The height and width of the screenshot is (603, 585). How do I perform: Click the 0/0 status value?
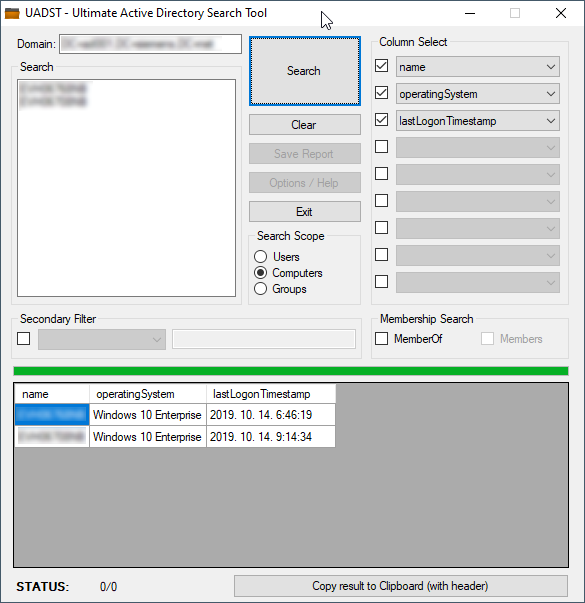coord(108,587)
